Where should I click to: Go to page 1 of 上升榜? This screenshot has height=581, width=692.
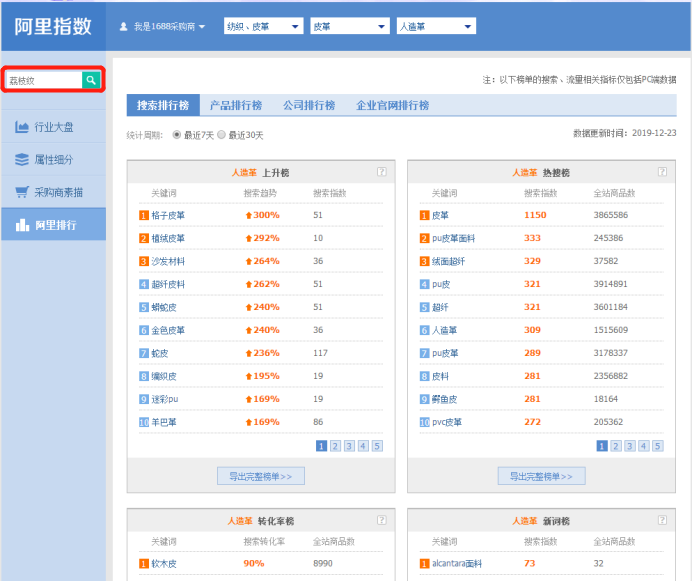(x=321, y=446)
